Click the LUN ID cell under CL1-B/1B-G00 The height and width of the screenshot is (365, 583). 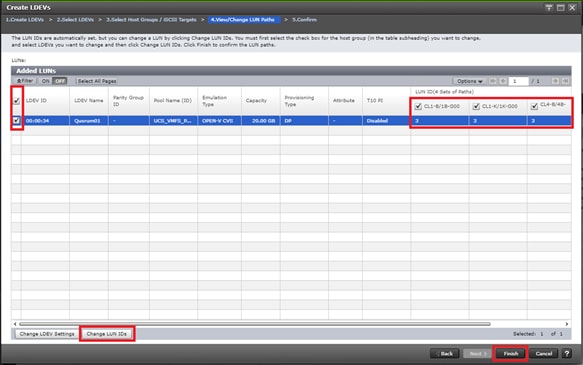click(x=440, y=121)
